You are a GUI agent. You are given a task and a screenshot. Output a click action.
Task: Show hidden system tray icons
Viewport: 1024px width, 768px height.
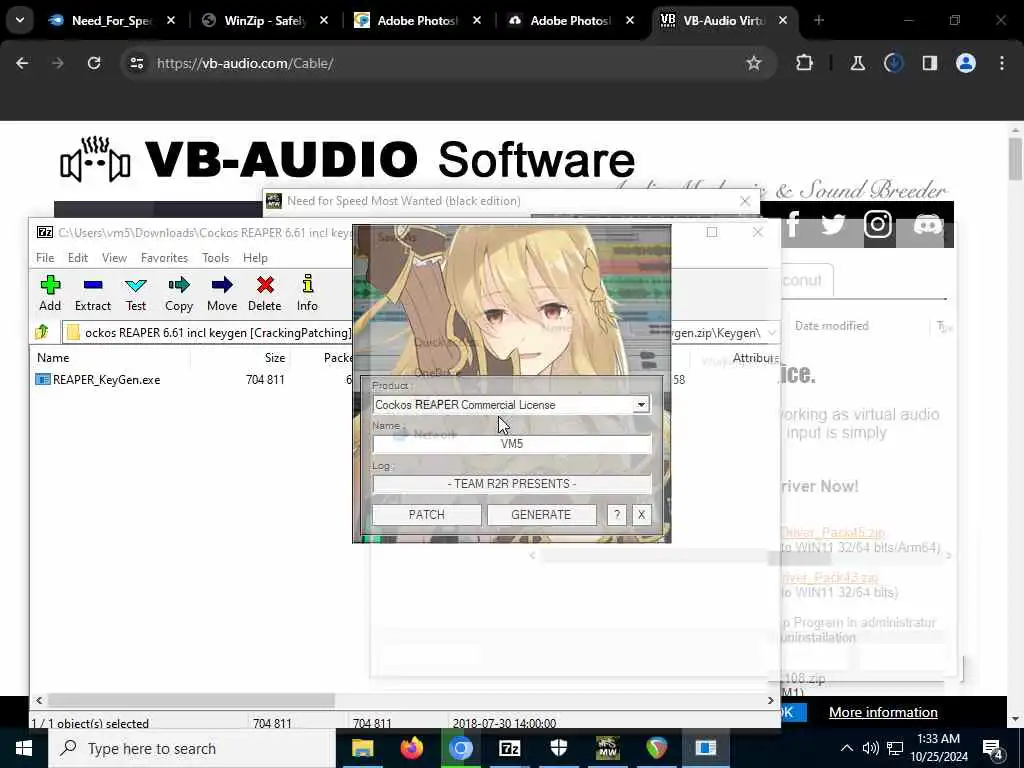point(846,748)
